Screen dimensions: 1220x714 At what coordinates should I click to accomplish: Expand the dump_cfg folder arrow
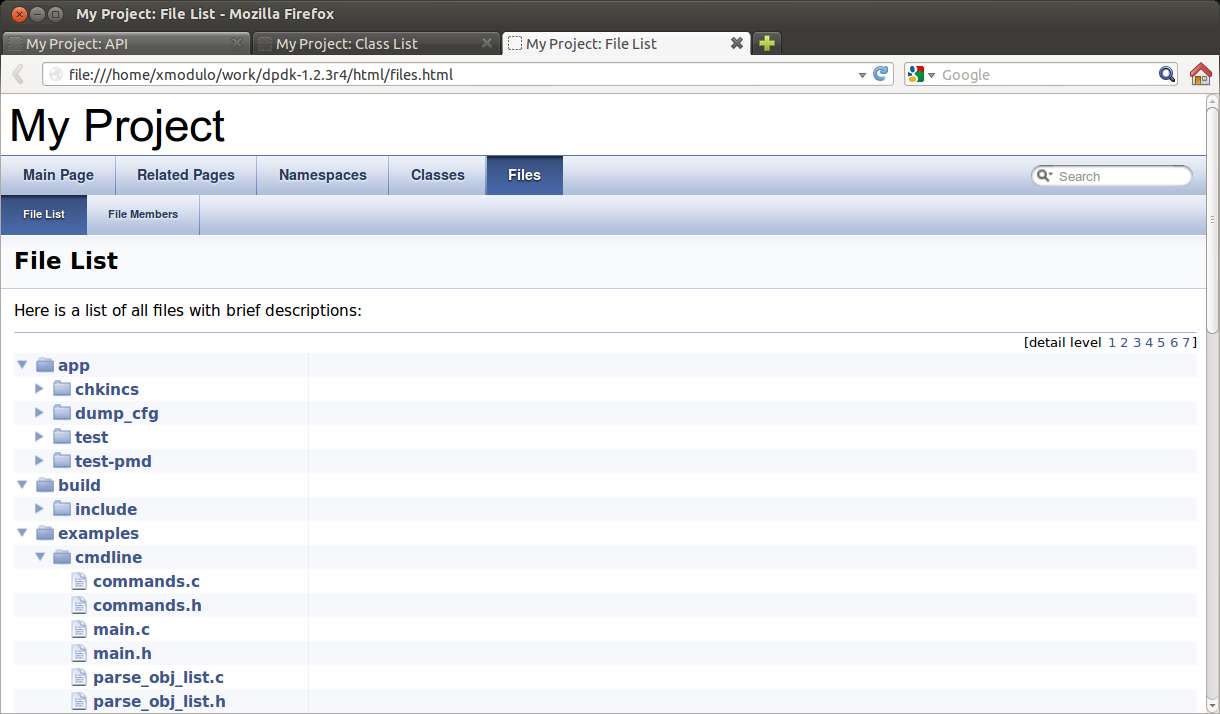40,413
